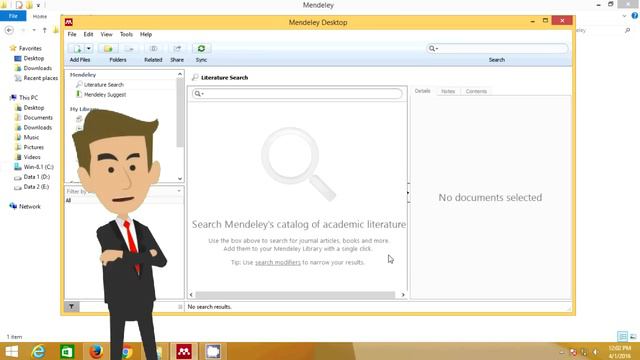Select 'All' in the filter list
Image resolution: width=640 pixels, height=360 pixels.
68,200
